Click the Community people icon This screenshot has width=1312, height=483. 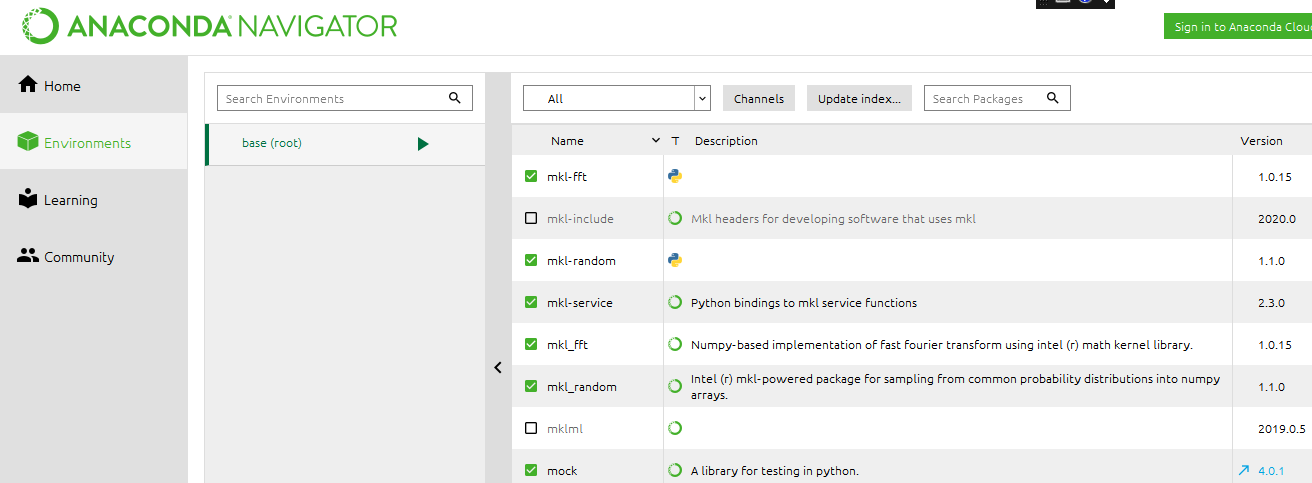28,256
